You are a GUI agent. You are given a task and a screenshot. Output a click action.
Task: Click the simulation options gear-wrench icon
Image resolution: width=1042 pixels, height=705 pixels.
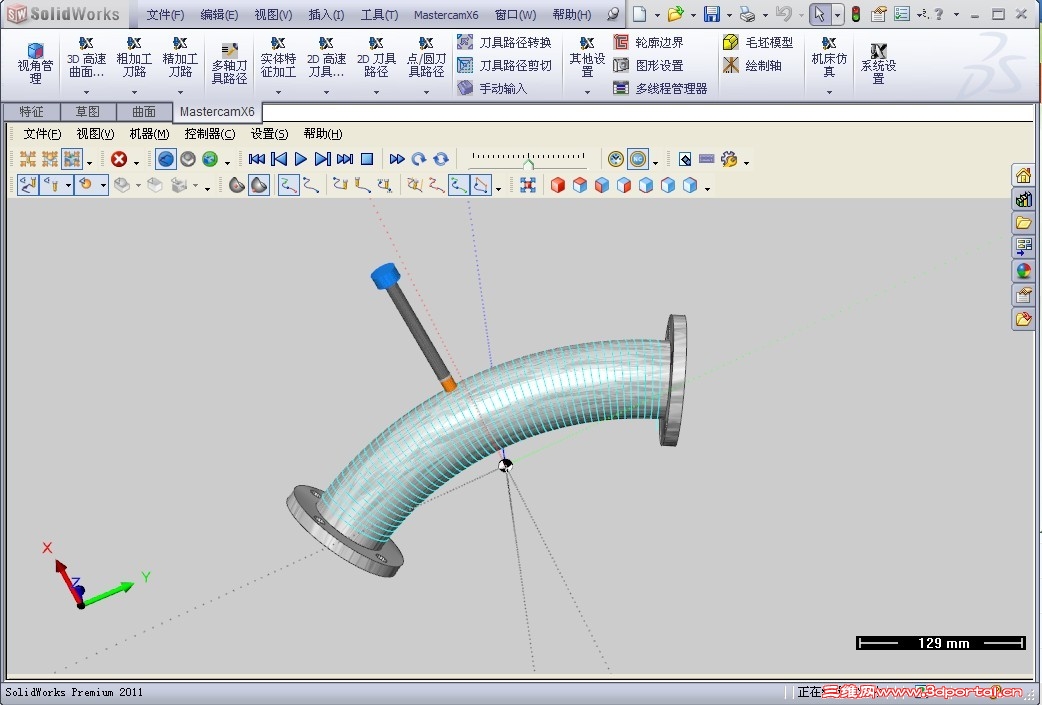point(729,159)
